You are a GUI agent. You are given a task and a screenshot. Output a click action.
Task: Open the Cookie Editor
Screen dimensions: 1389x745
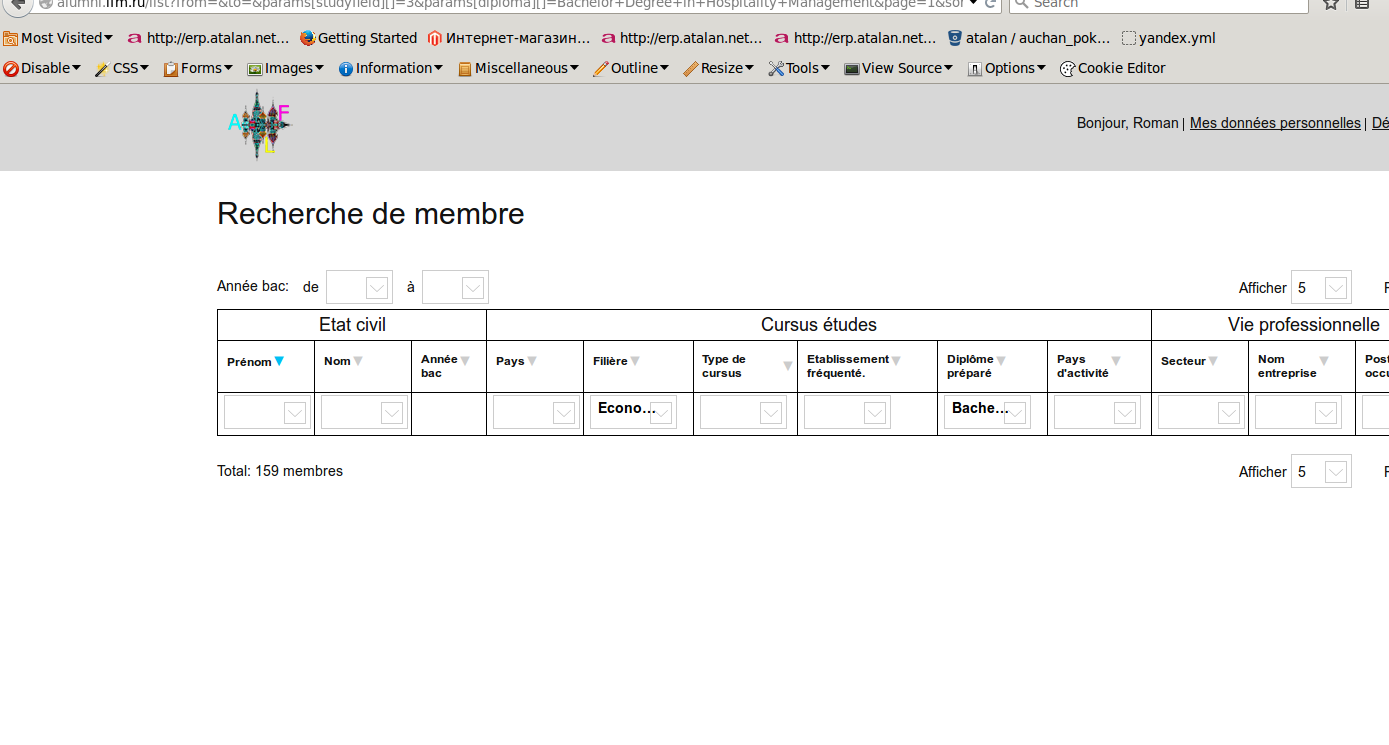coord(1112,68)
